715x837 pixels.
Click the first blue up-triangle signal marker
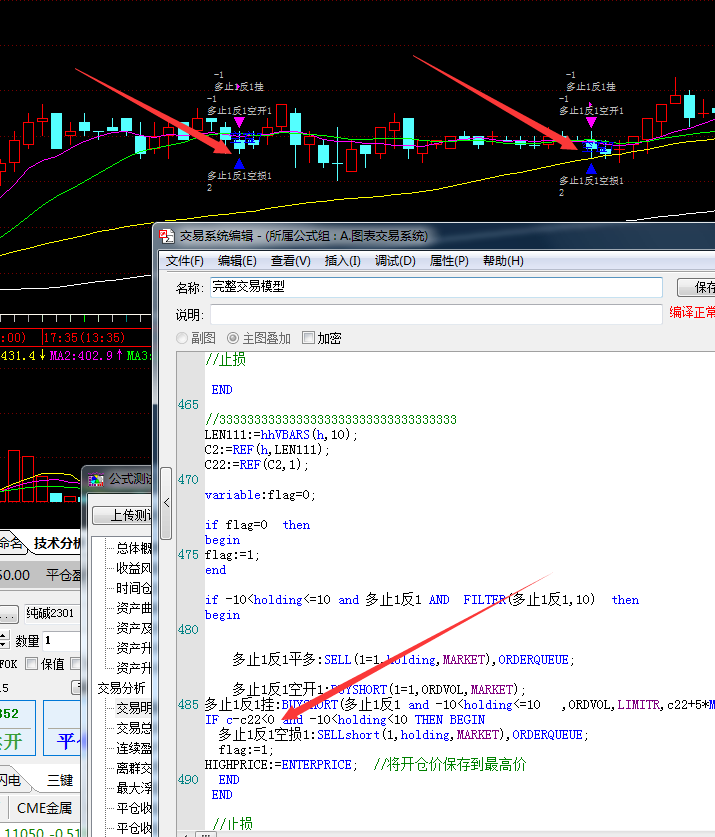pos(239,163)
